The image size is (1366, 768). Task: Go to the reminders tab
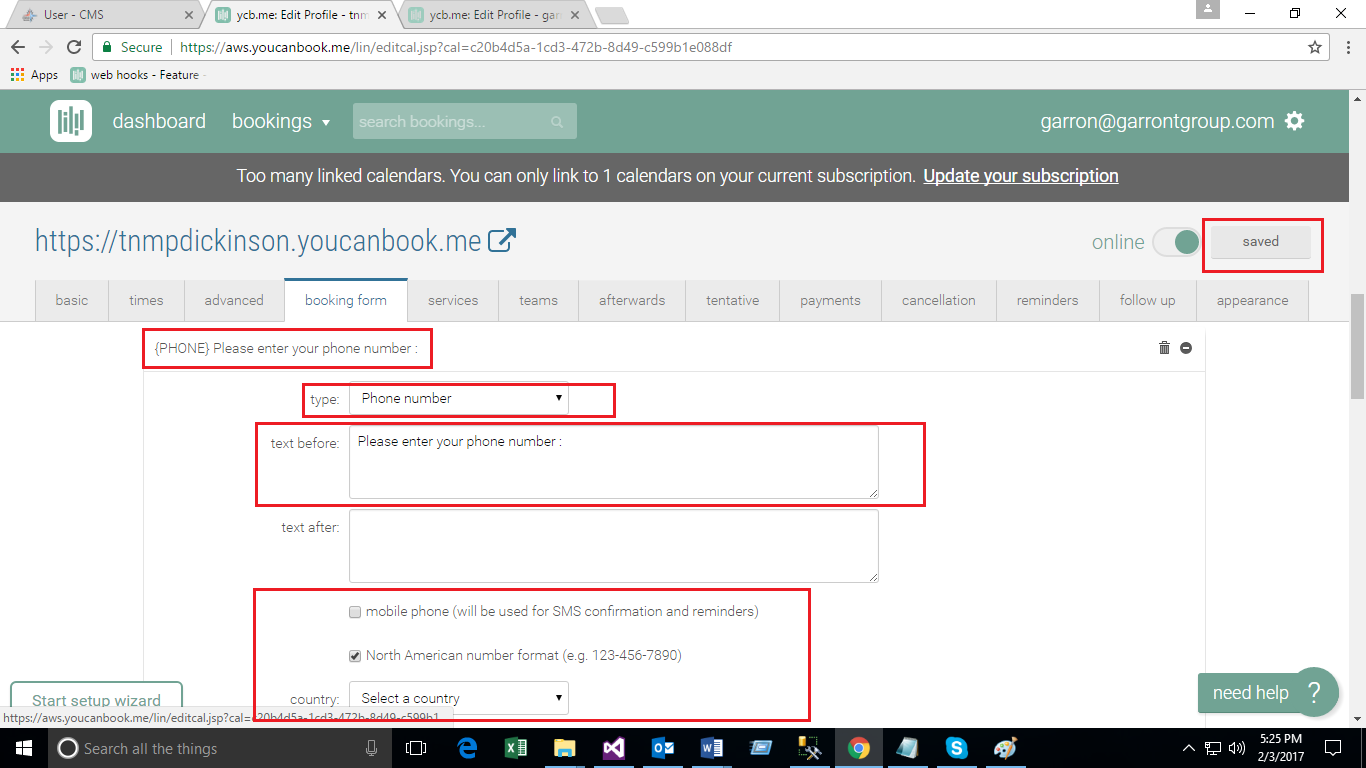click(x=1047, y=300)
